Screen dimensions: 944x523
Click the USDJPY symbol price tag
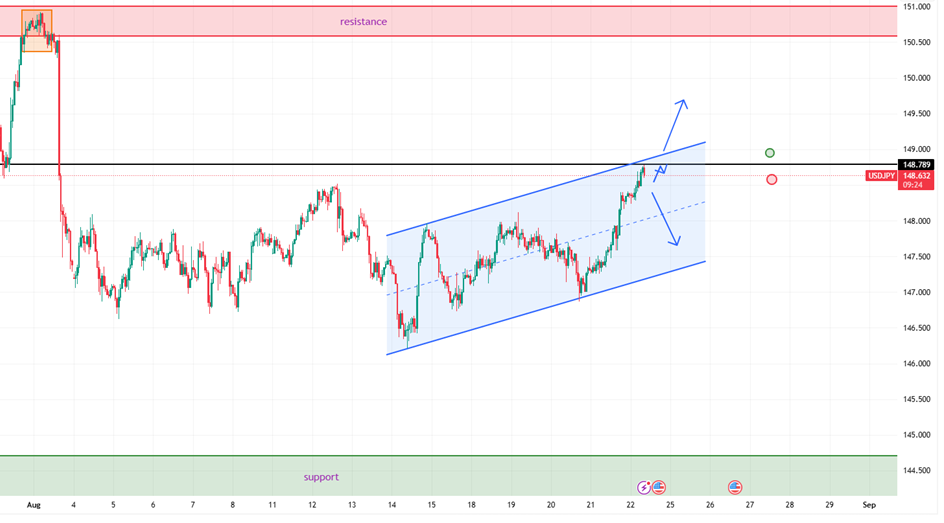tap(880, 176)
